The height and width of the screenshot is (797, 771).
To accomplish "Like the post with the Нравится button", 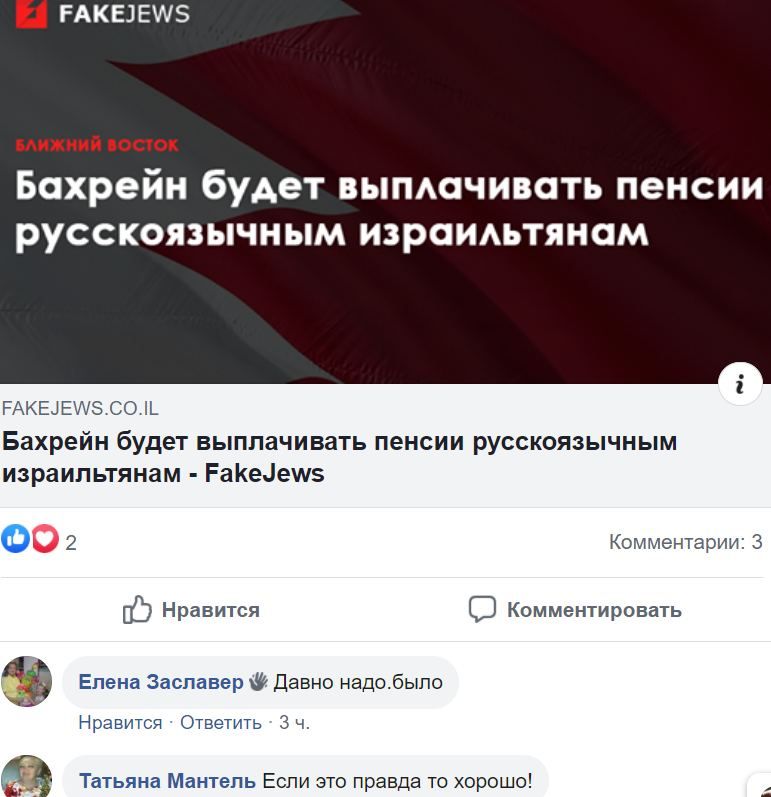I will click(x=191, y=609).
